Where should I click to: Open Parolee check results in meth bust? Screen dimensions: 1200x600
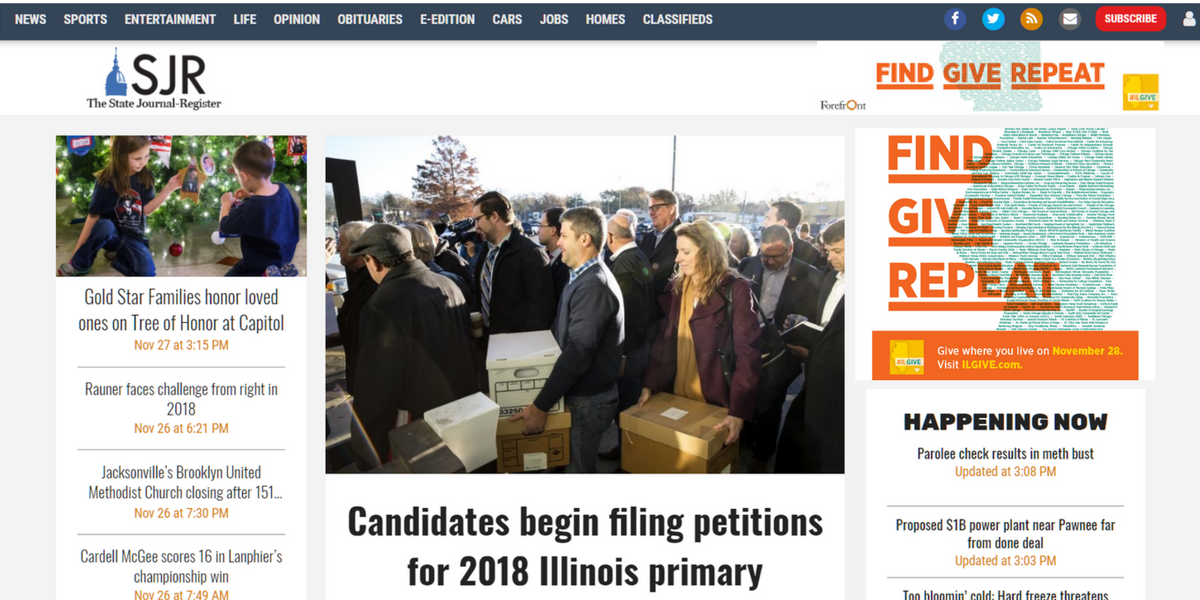click(1005, 453)
